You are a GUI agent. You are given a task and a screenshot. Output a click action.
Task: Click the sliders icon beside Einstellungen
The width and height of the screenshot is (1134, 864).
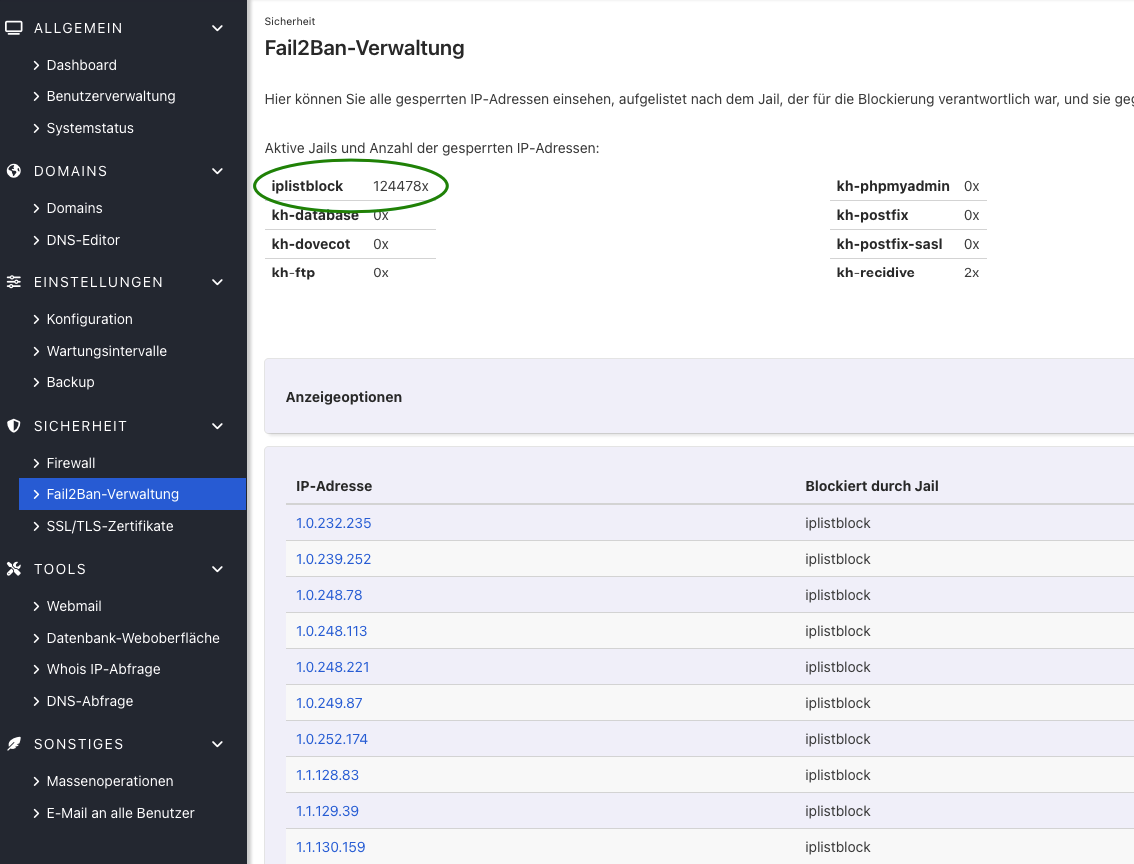coord(14,282)
